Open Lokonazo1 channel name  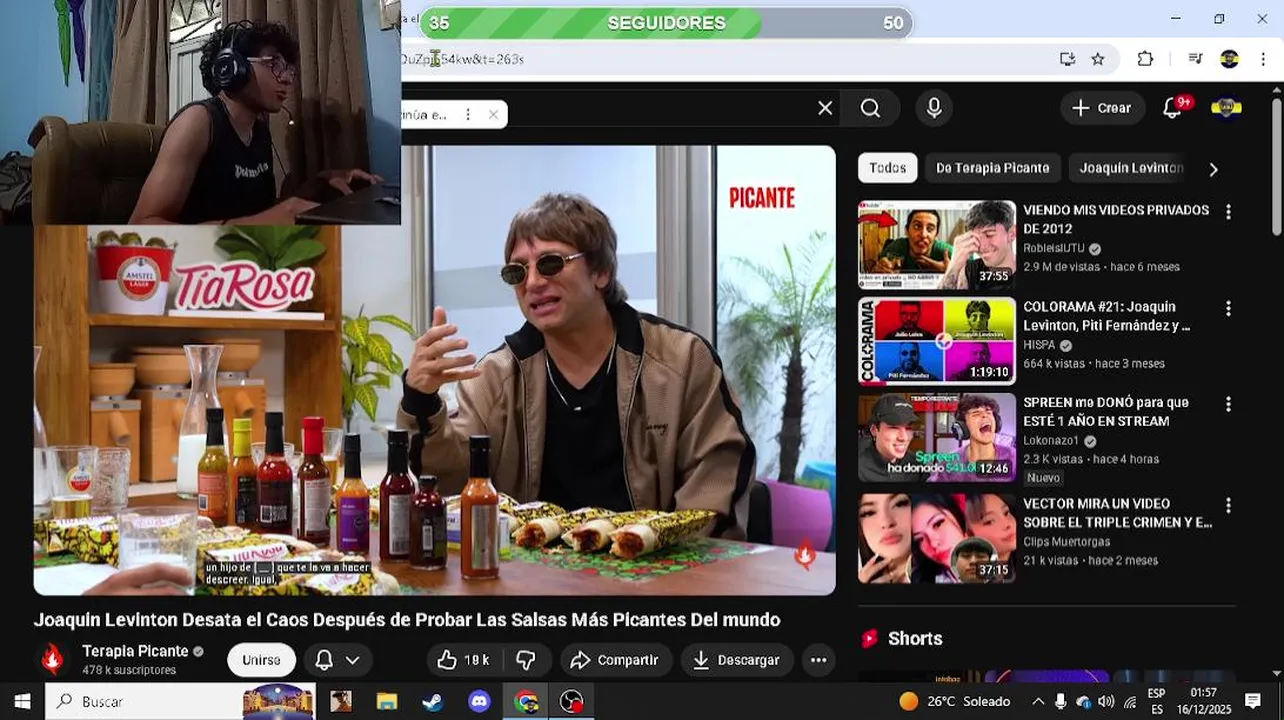coord(1051,440)
